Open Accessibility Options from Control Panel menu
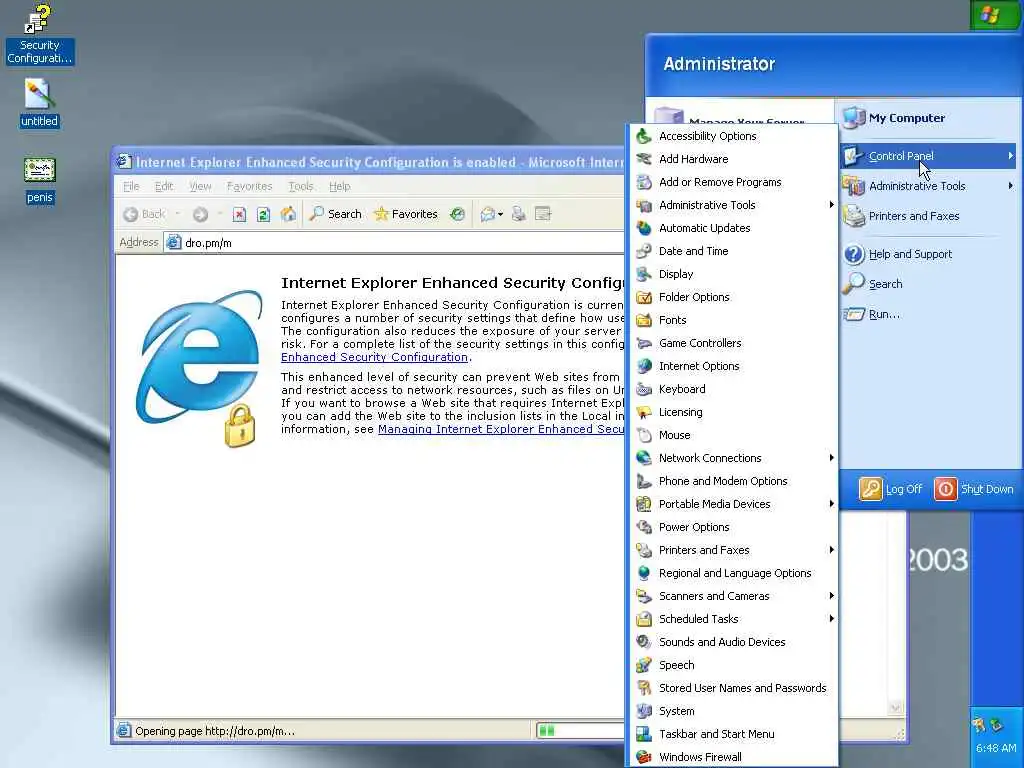This screenshot has height=768, width=1024. click(732, 136)
